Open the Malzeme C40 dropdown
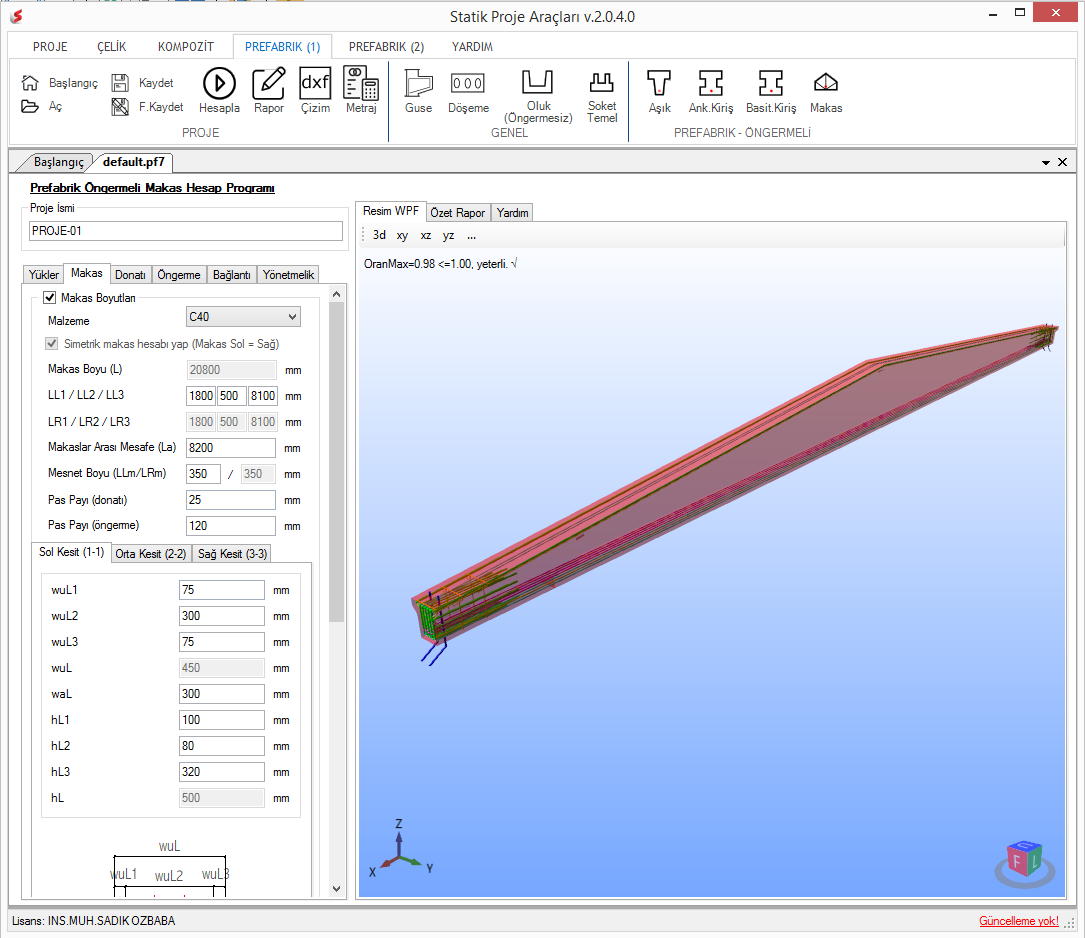 click(x=243, y=317)
